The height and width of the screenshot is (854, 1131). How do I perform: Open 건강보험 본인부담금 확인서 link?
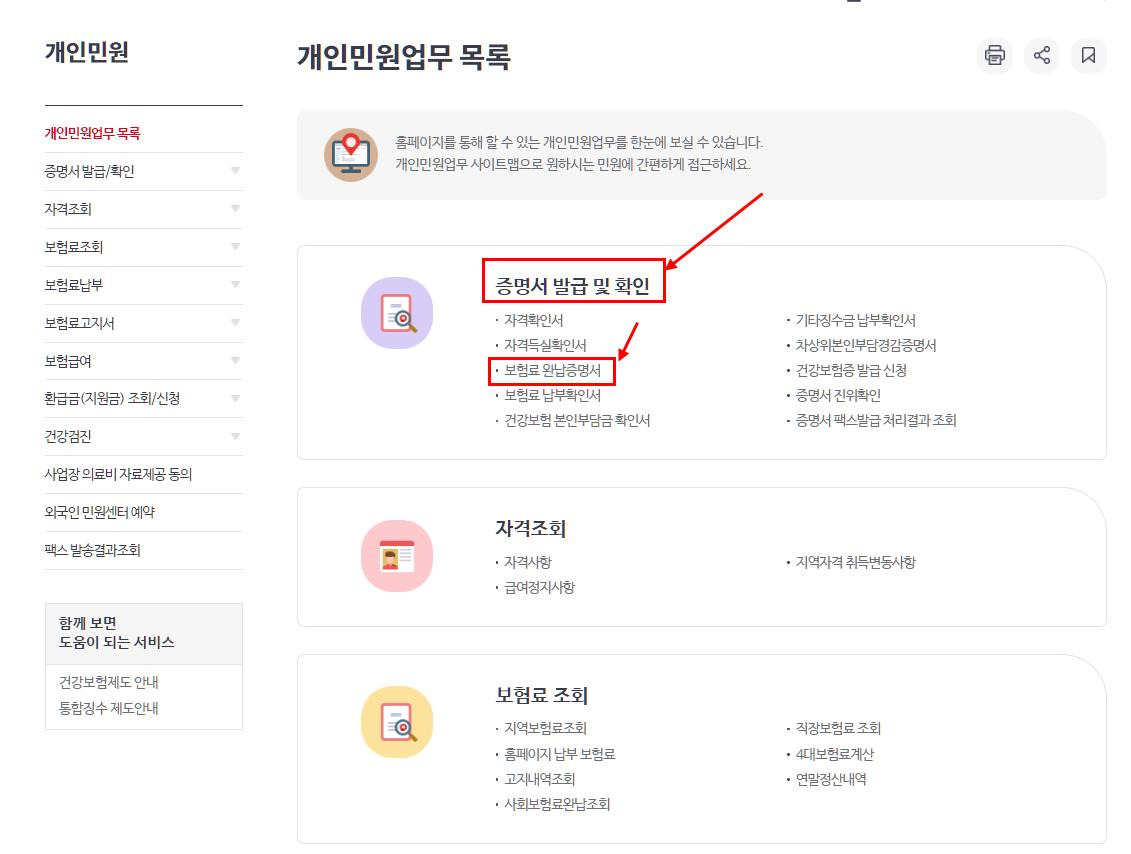click(x=576, y=421)
